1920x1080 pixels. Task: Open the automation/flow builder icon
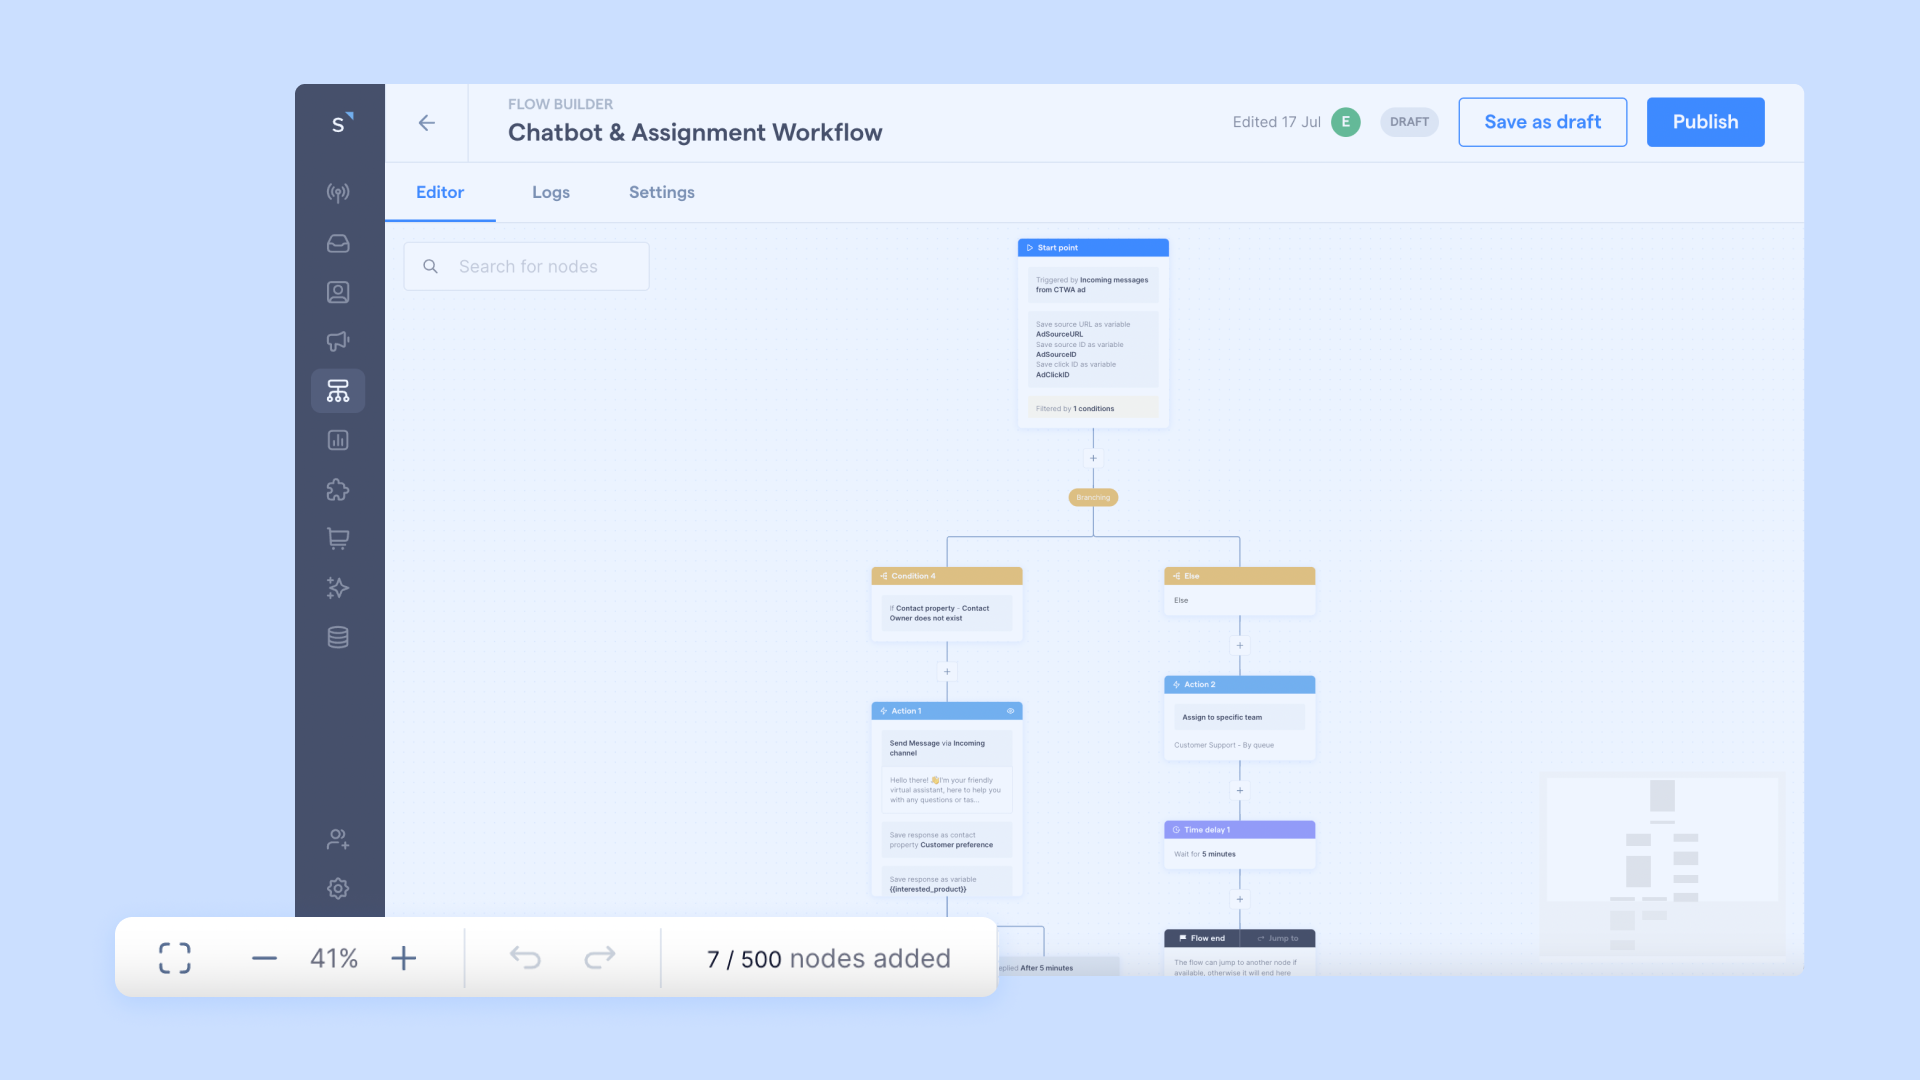pyautogui.click(x=338, y=390)
